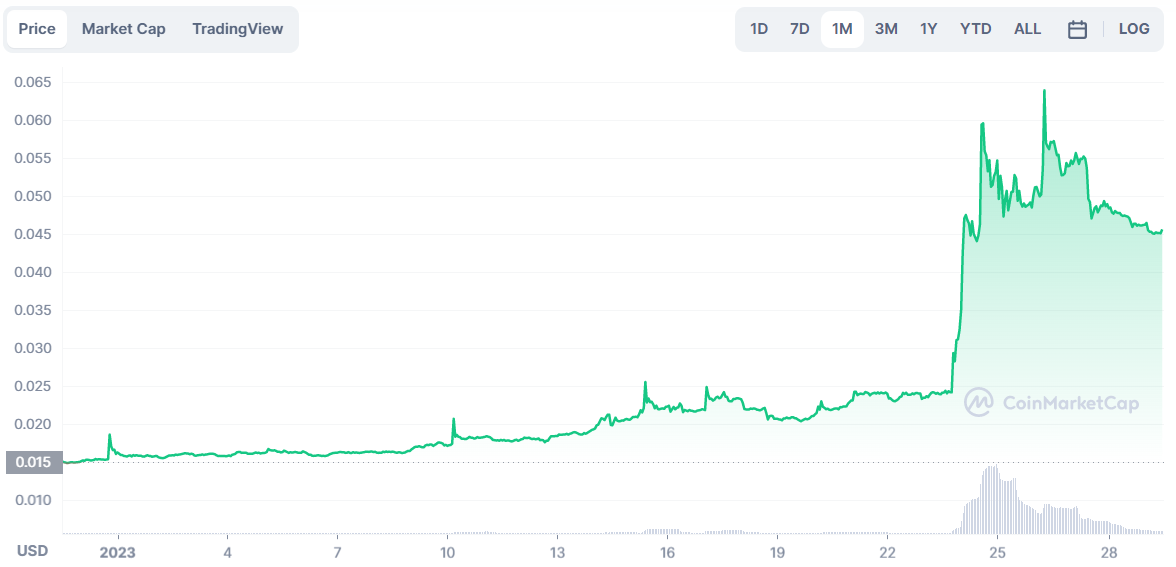The height and width of the screenshot is (567, 1176).
Task: Select the YTD time range
Action: 976,29
